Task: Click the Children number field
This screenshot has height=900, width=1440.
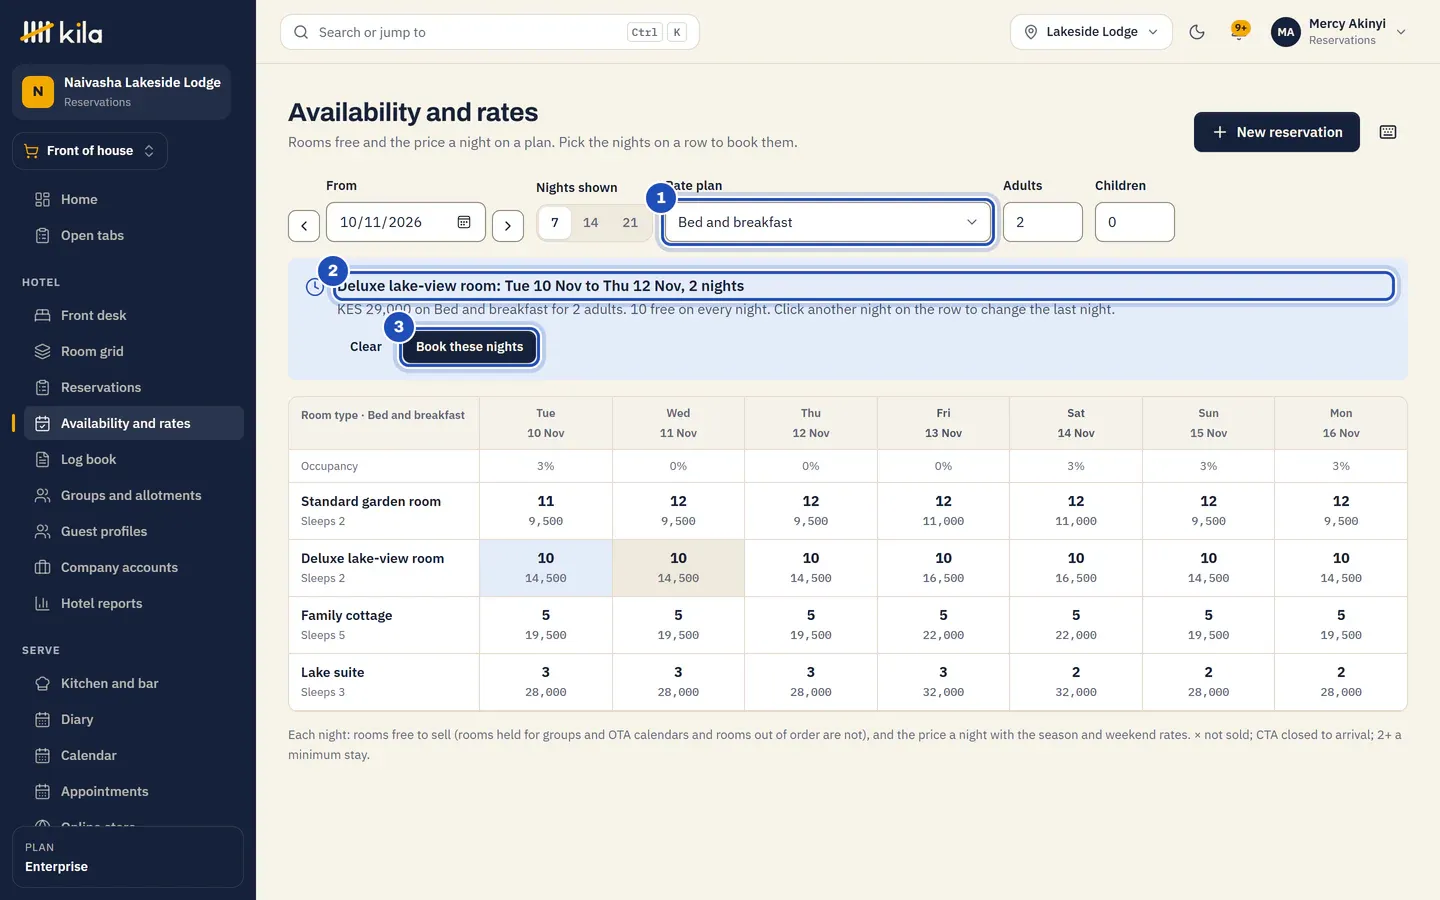Action: coord(1134,222)
